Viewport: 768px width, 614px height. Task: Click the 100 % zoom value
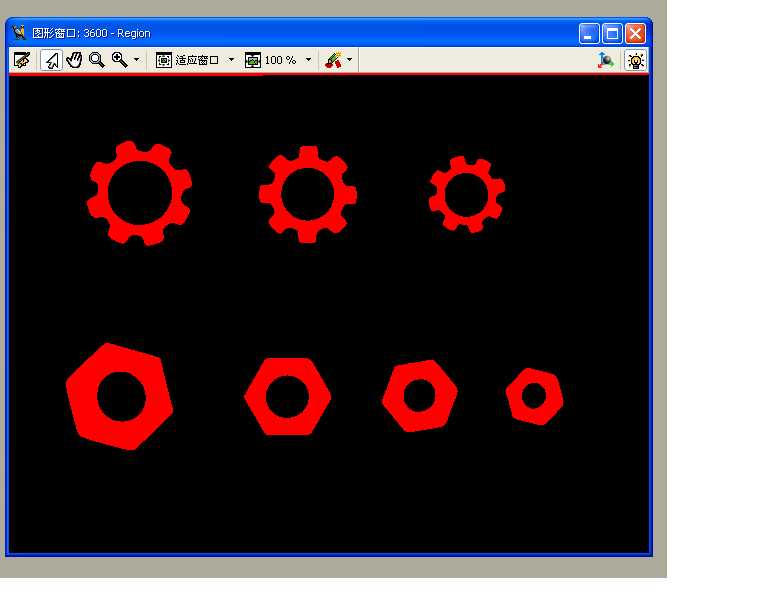[x=280, y=60]
